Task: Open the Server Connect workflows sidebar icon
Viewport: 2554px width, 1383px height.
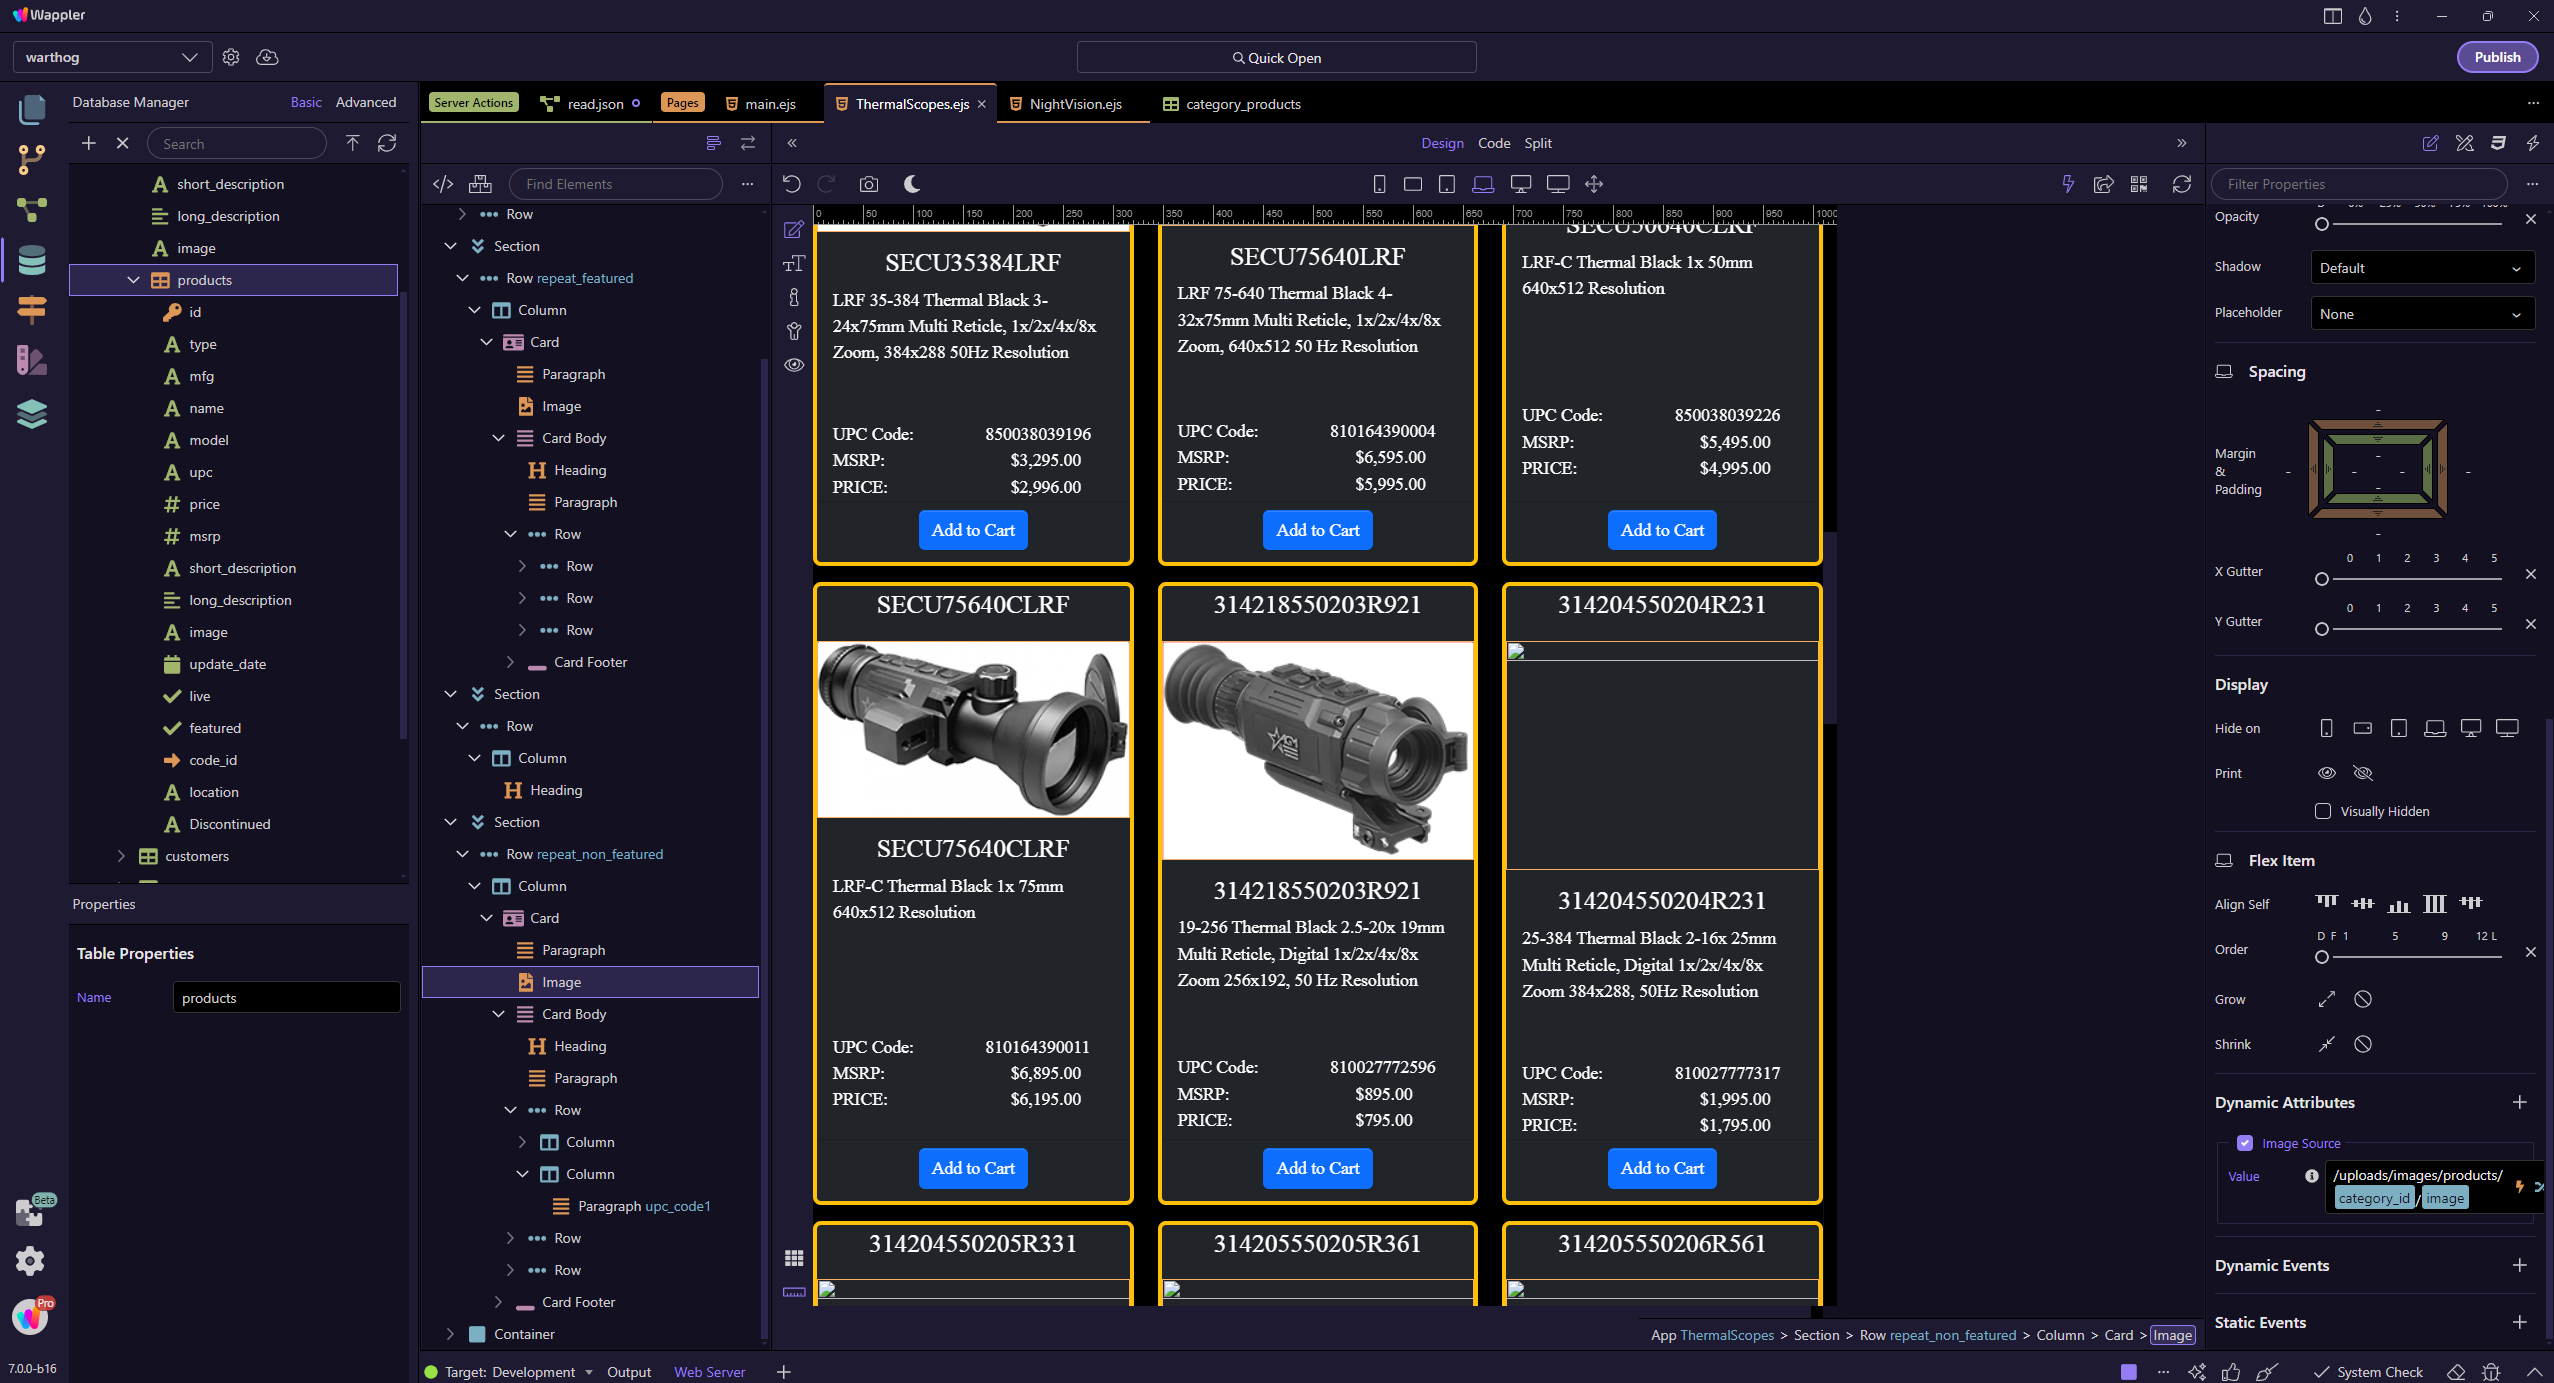Action: (32, 210)
